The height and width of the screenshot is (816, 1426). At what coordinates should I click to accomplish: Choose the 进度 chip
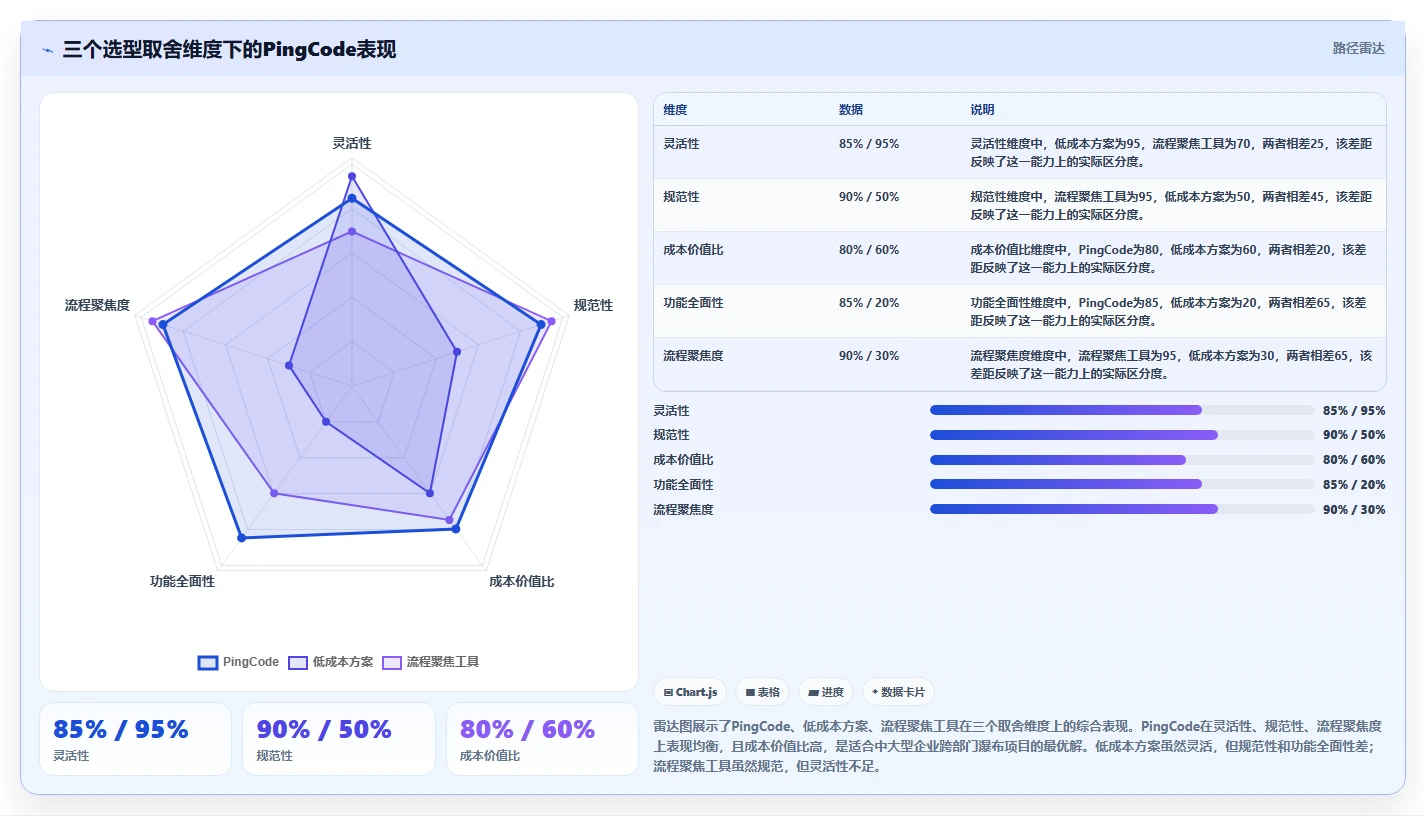coord(826,692)
